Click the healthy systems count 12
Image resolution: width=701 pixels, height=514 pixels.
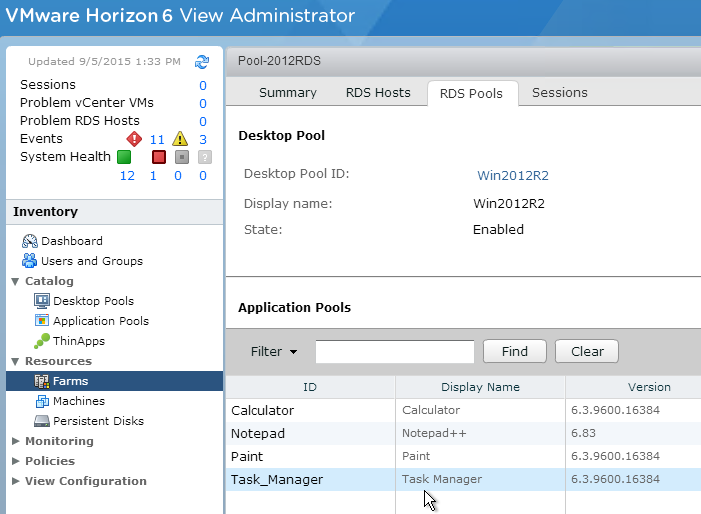point(127,176)
